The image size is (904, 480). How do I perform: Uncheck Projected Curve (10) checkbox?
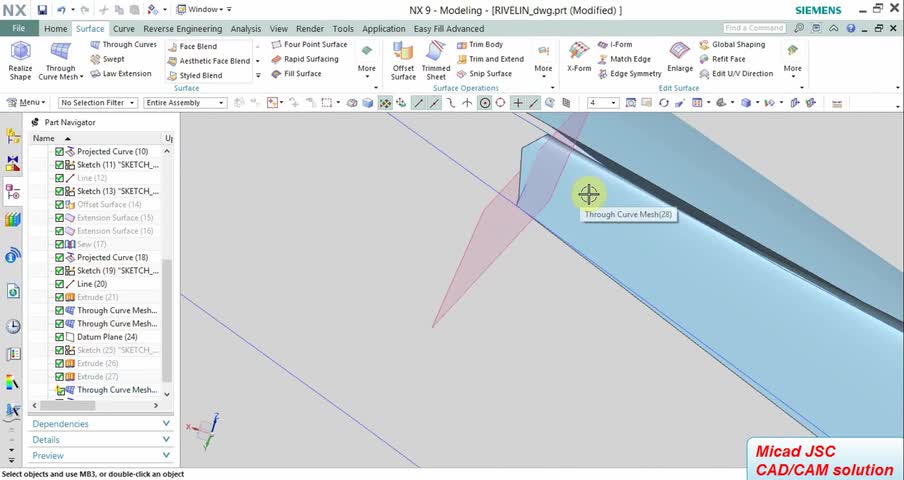[x=59, y=152]
